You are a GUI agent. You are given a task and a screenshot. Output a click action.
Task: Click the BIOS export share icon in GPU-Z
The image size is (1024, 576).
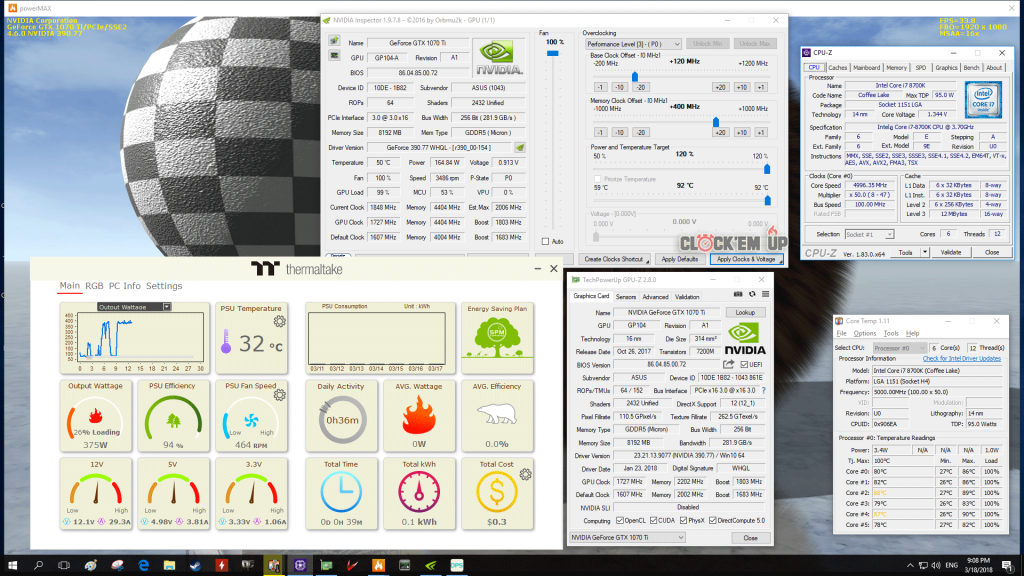(728, 365)
